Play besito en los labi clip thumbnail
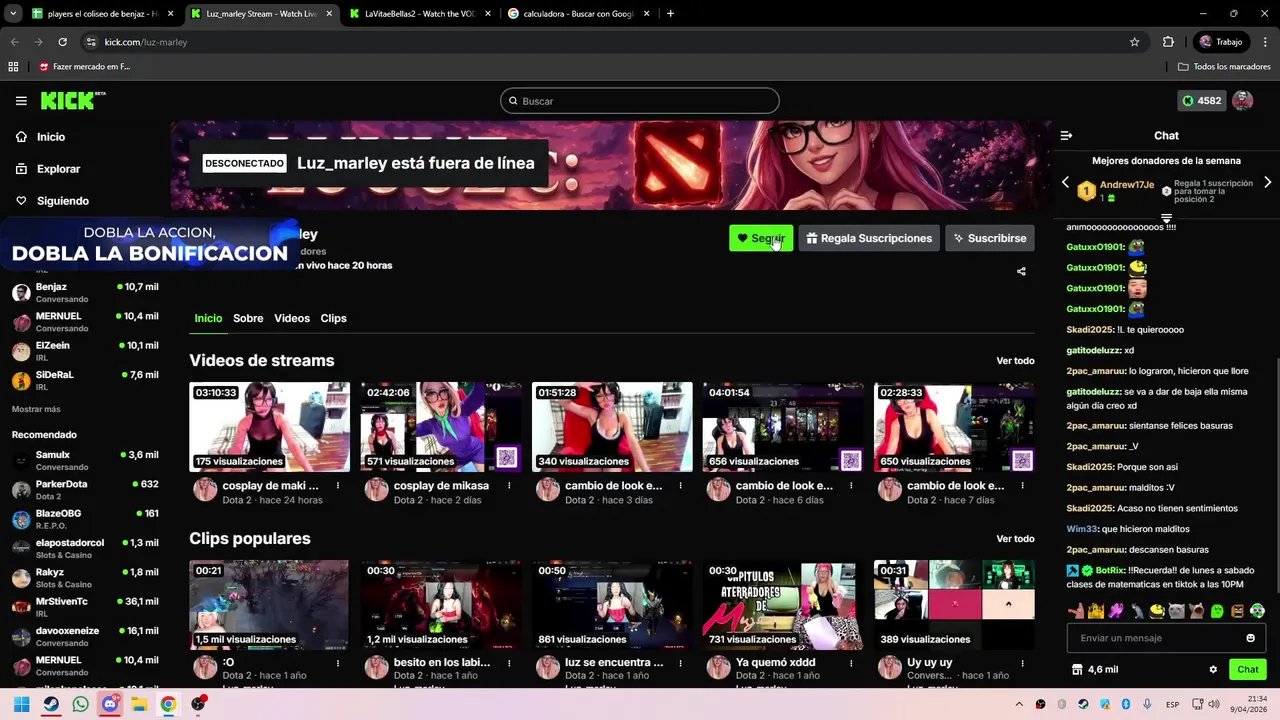Screen dimensions: 1280x720 click(441, 605)
